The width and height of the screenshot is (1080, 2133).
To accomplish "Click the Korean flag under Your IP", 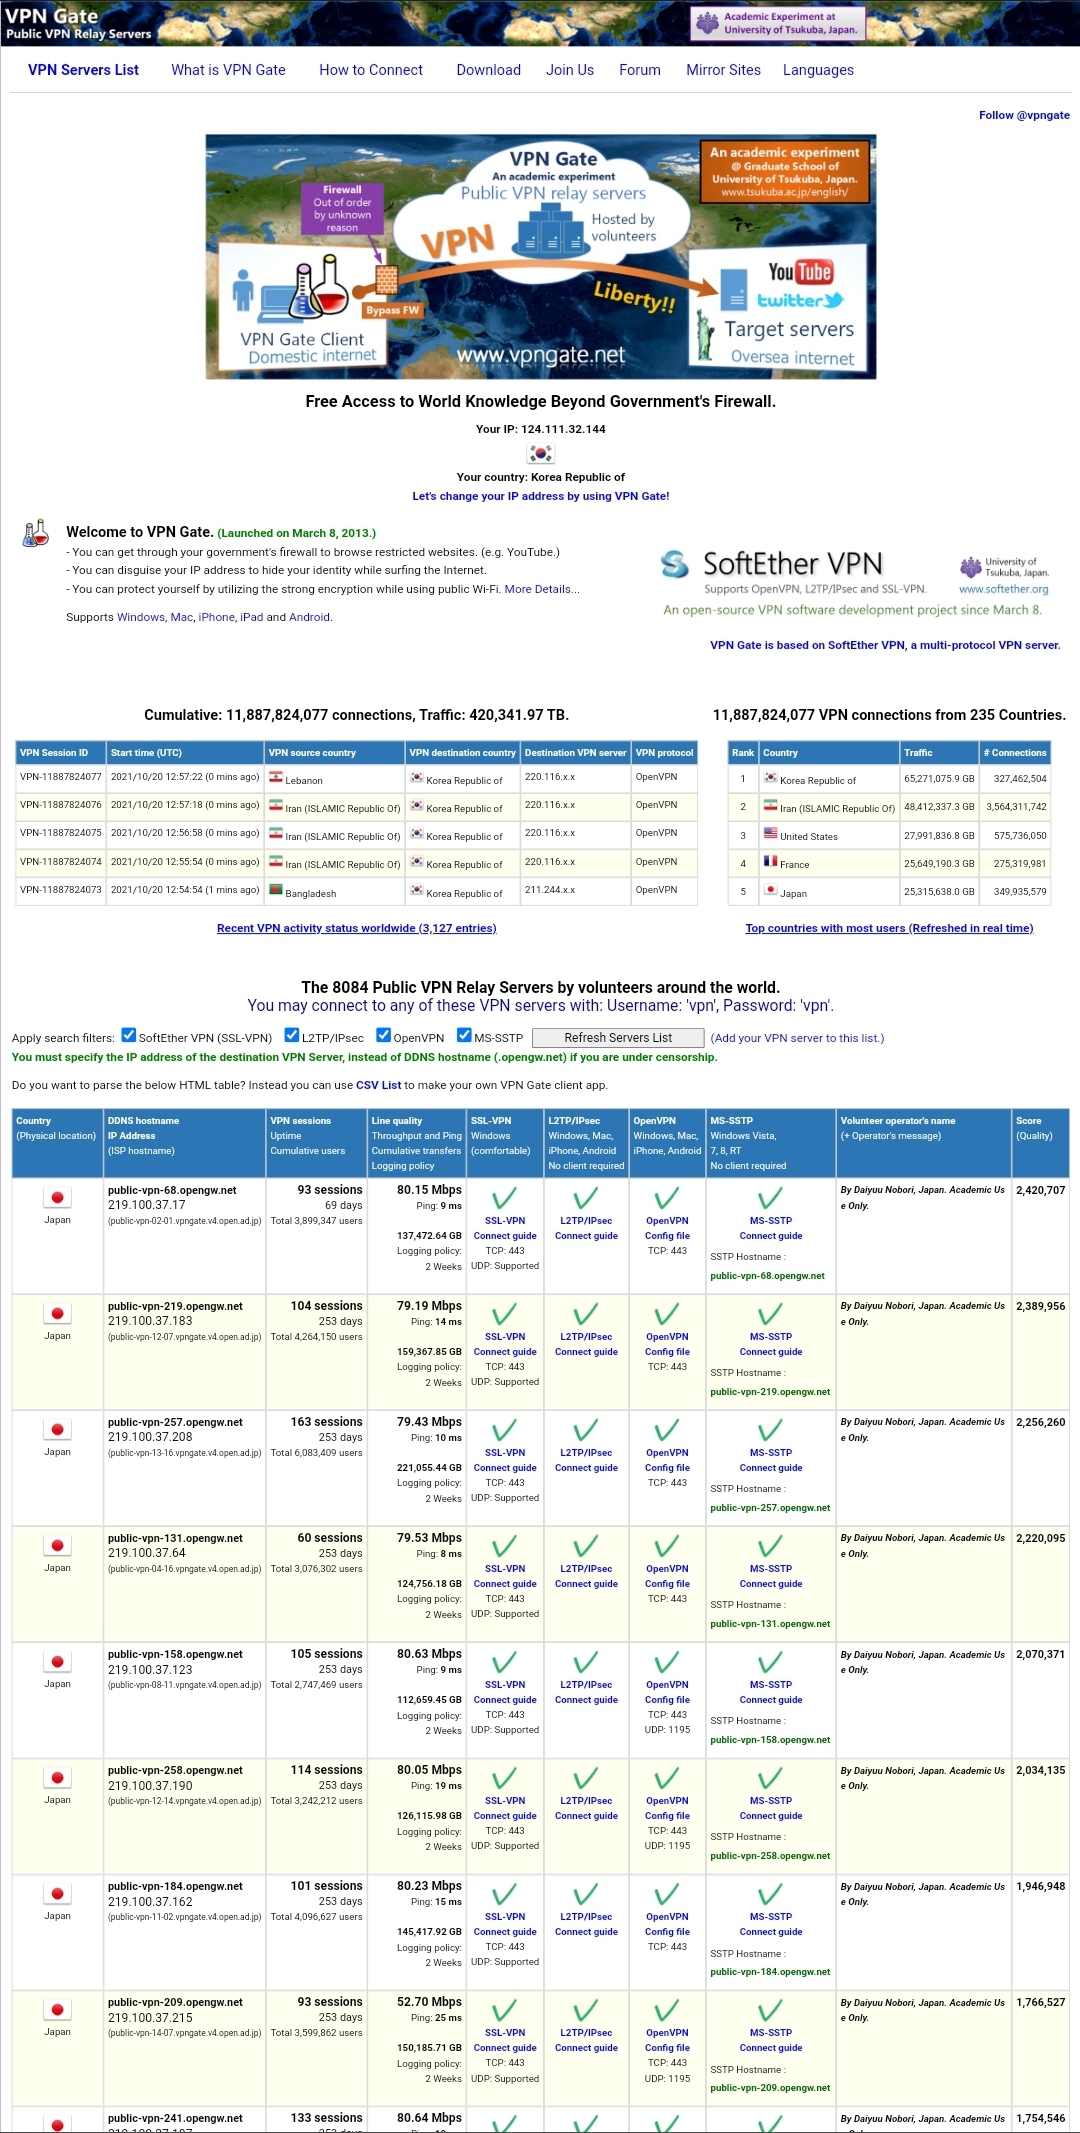I will click(540, 453).
